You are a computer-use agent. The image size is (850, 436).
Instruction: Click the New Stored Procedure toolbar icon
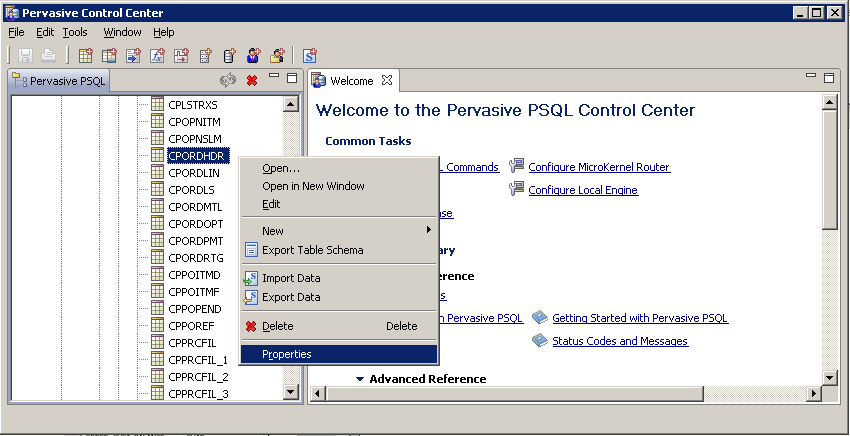(x=133, y=55)
